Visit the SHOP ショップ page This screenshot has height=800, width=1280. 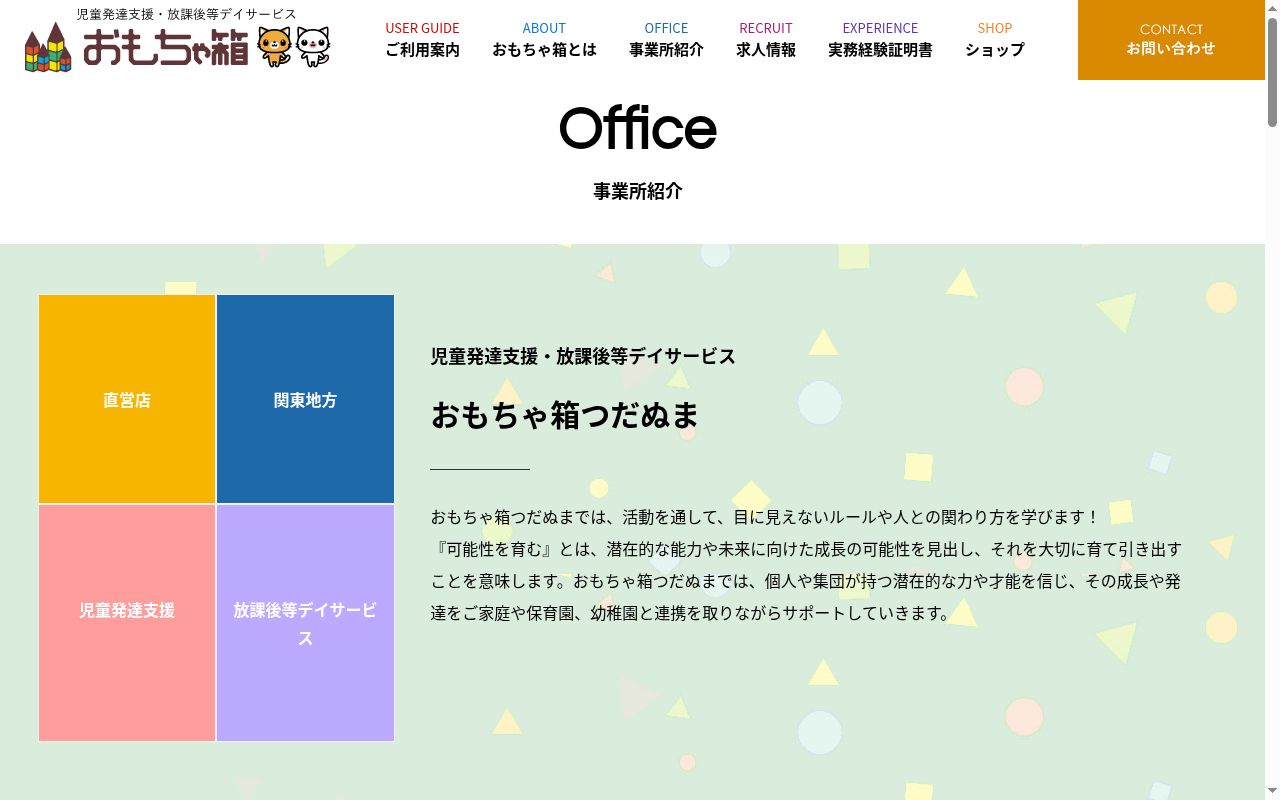pyautogui.click(x=995, y=40)
